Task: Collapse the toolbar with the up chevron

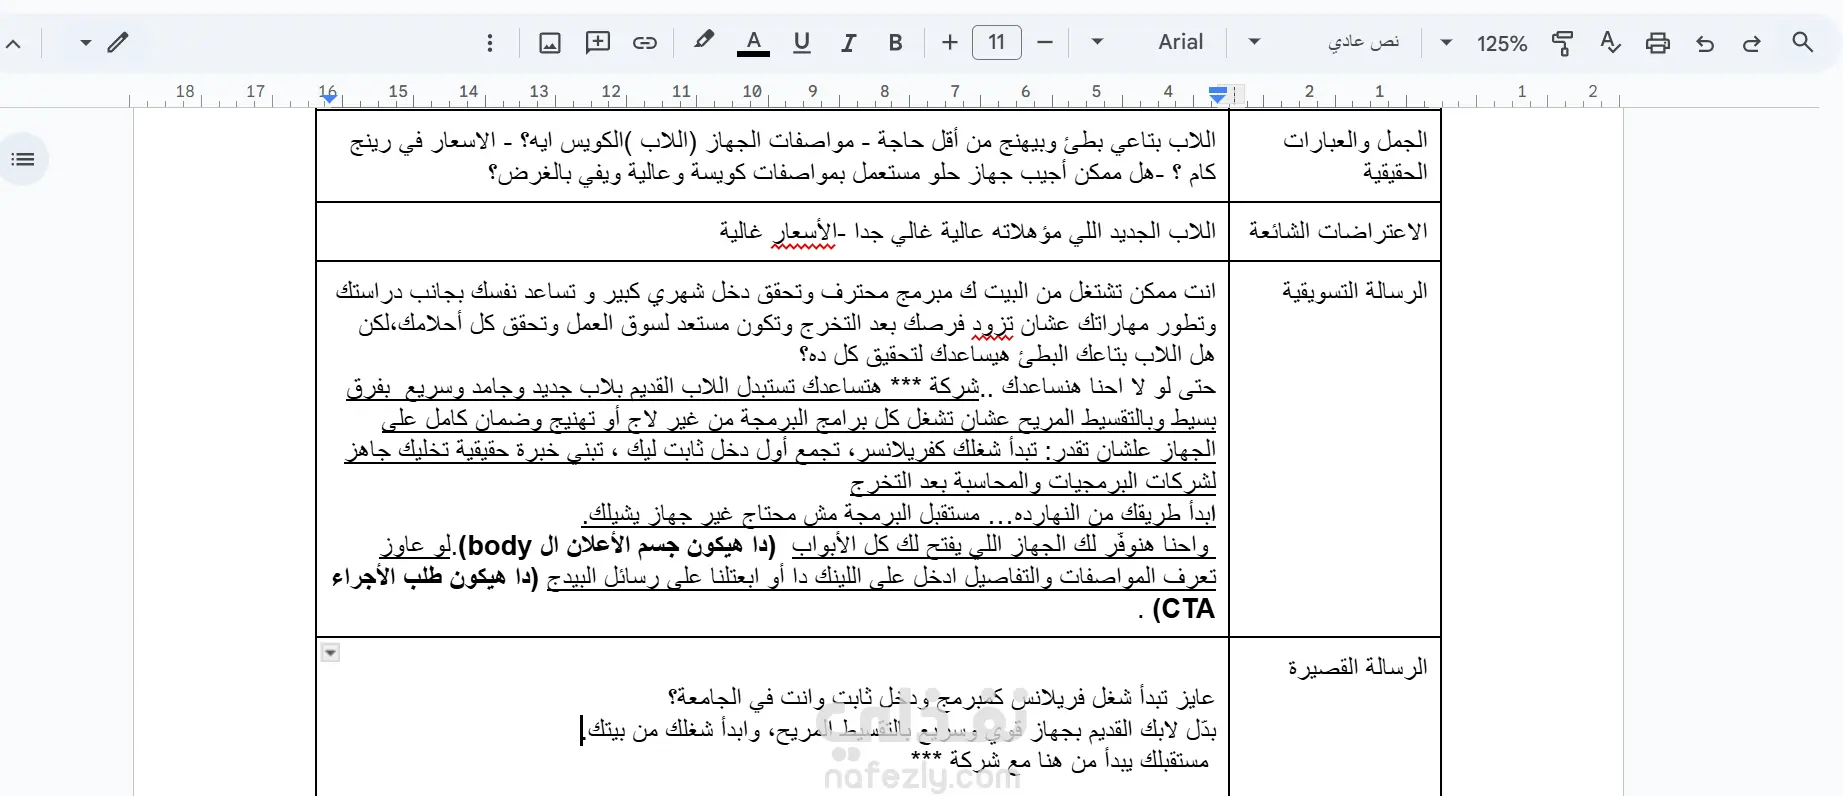Action: coord(14,43)
